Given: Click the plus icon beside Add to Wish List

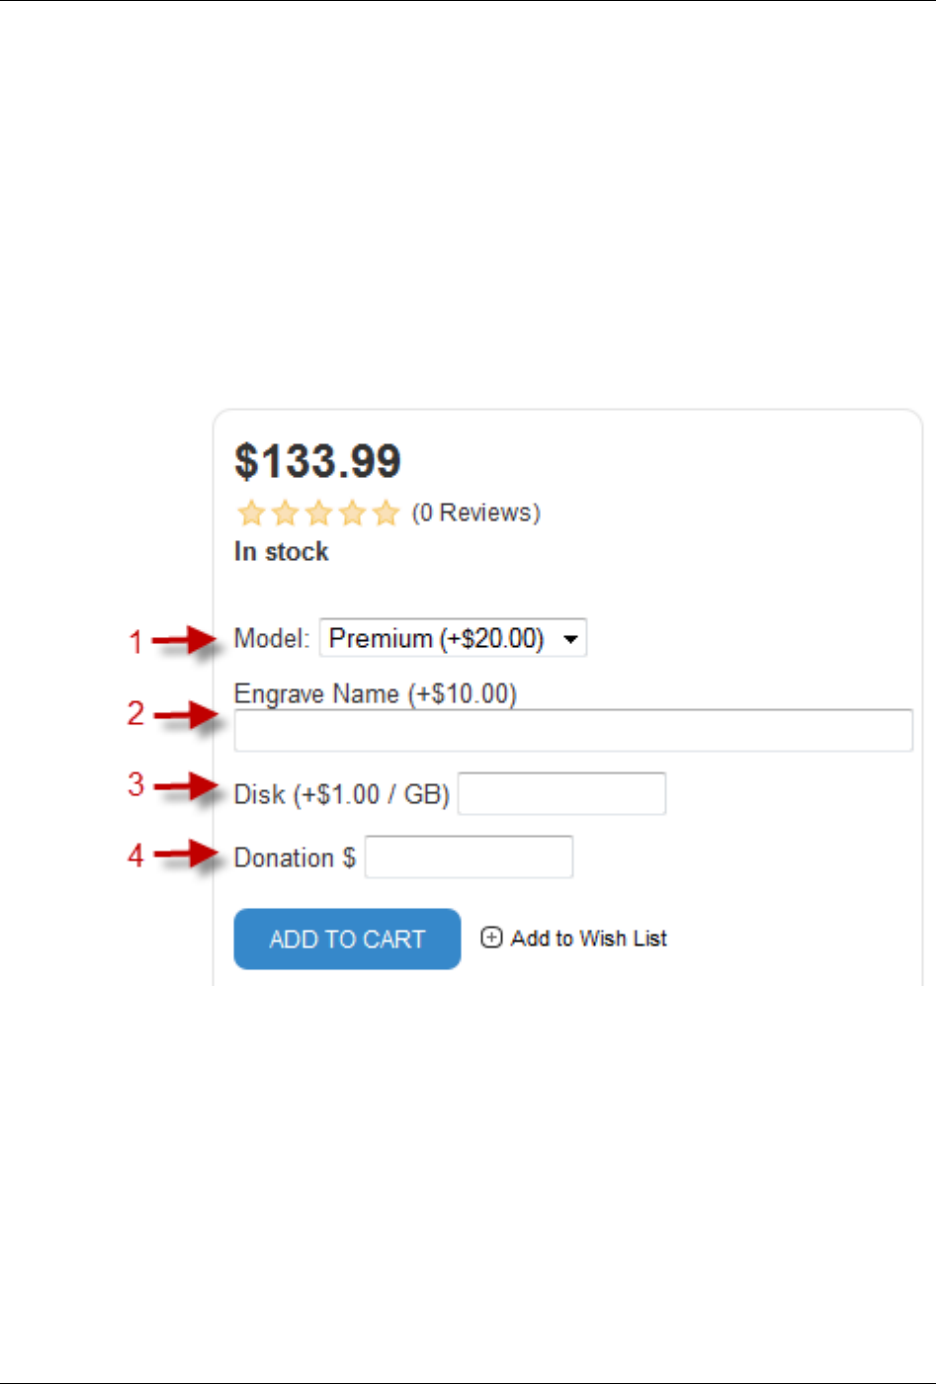Looking at the screenshot, I should (491, 937).
